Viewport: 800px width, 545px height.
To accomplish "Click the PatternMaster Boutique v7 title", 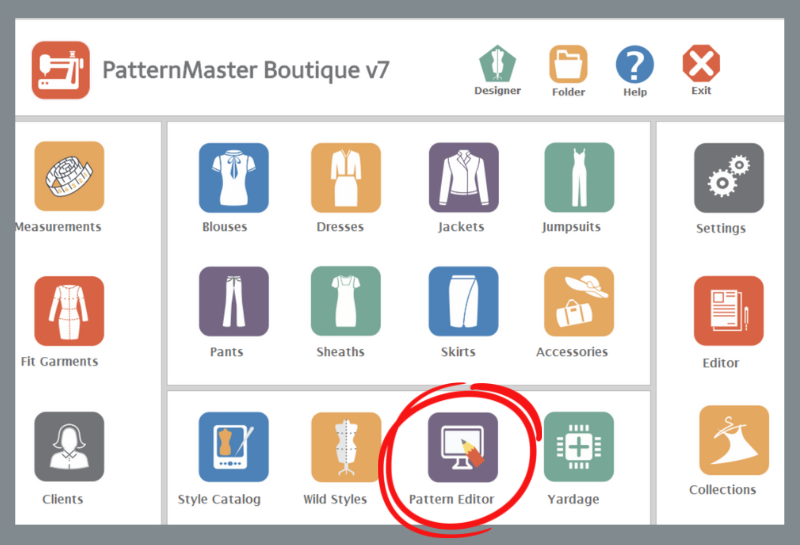I will pos(246,70).
